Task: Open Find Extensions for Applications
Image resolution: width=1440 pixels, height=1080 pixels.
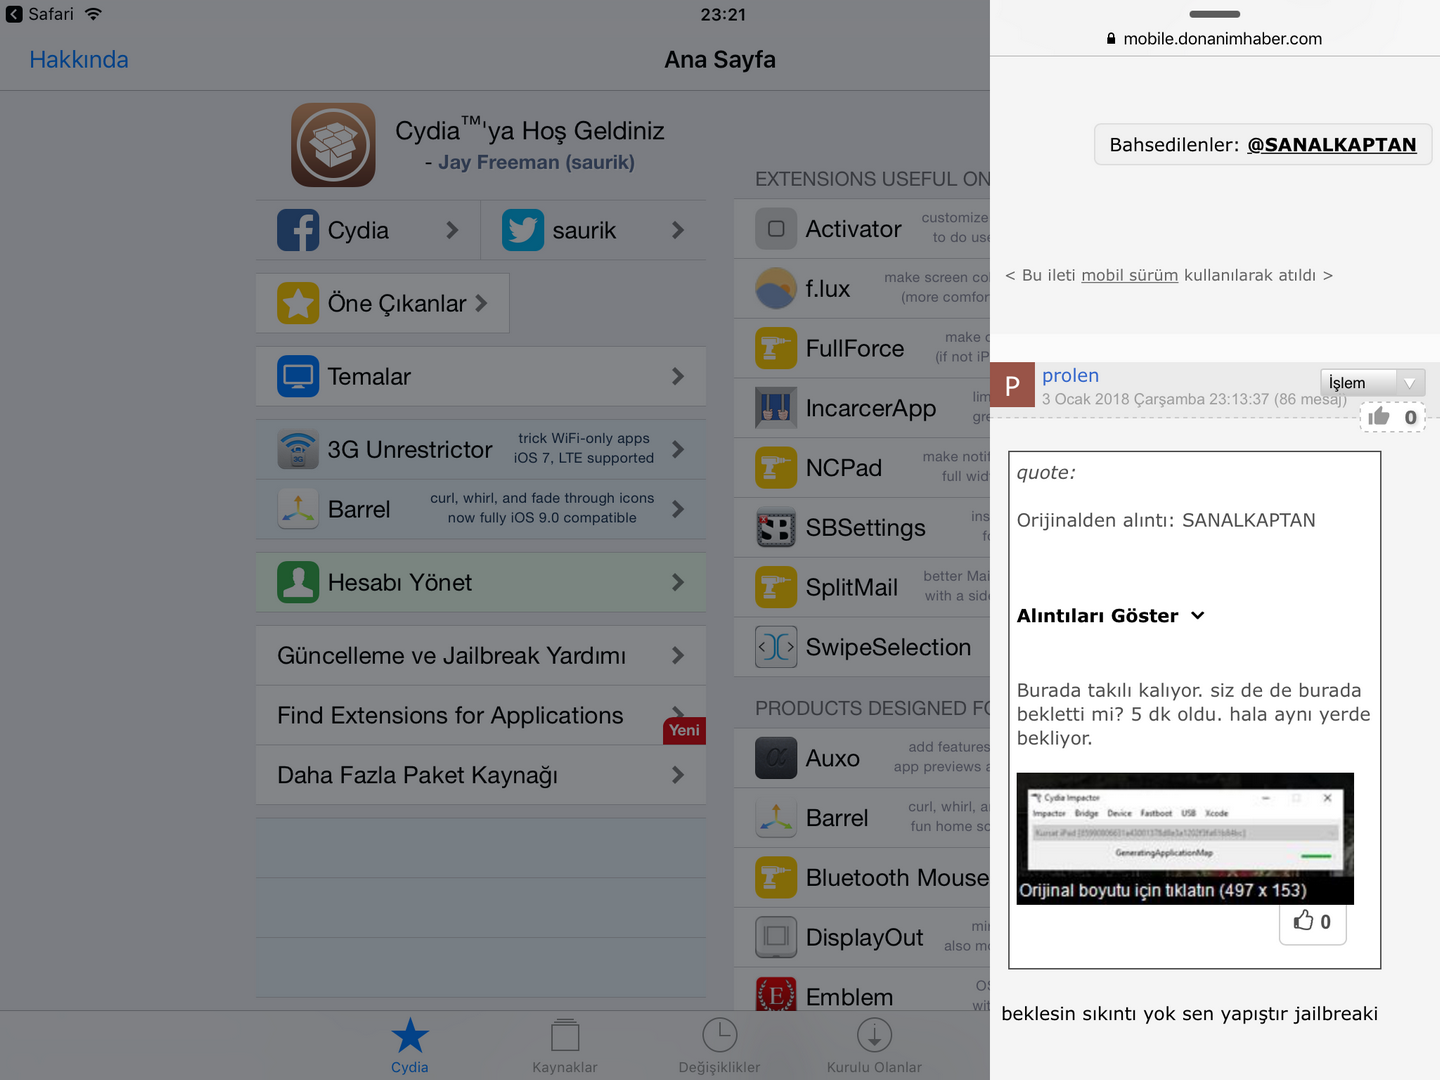Action: [481, 715]
